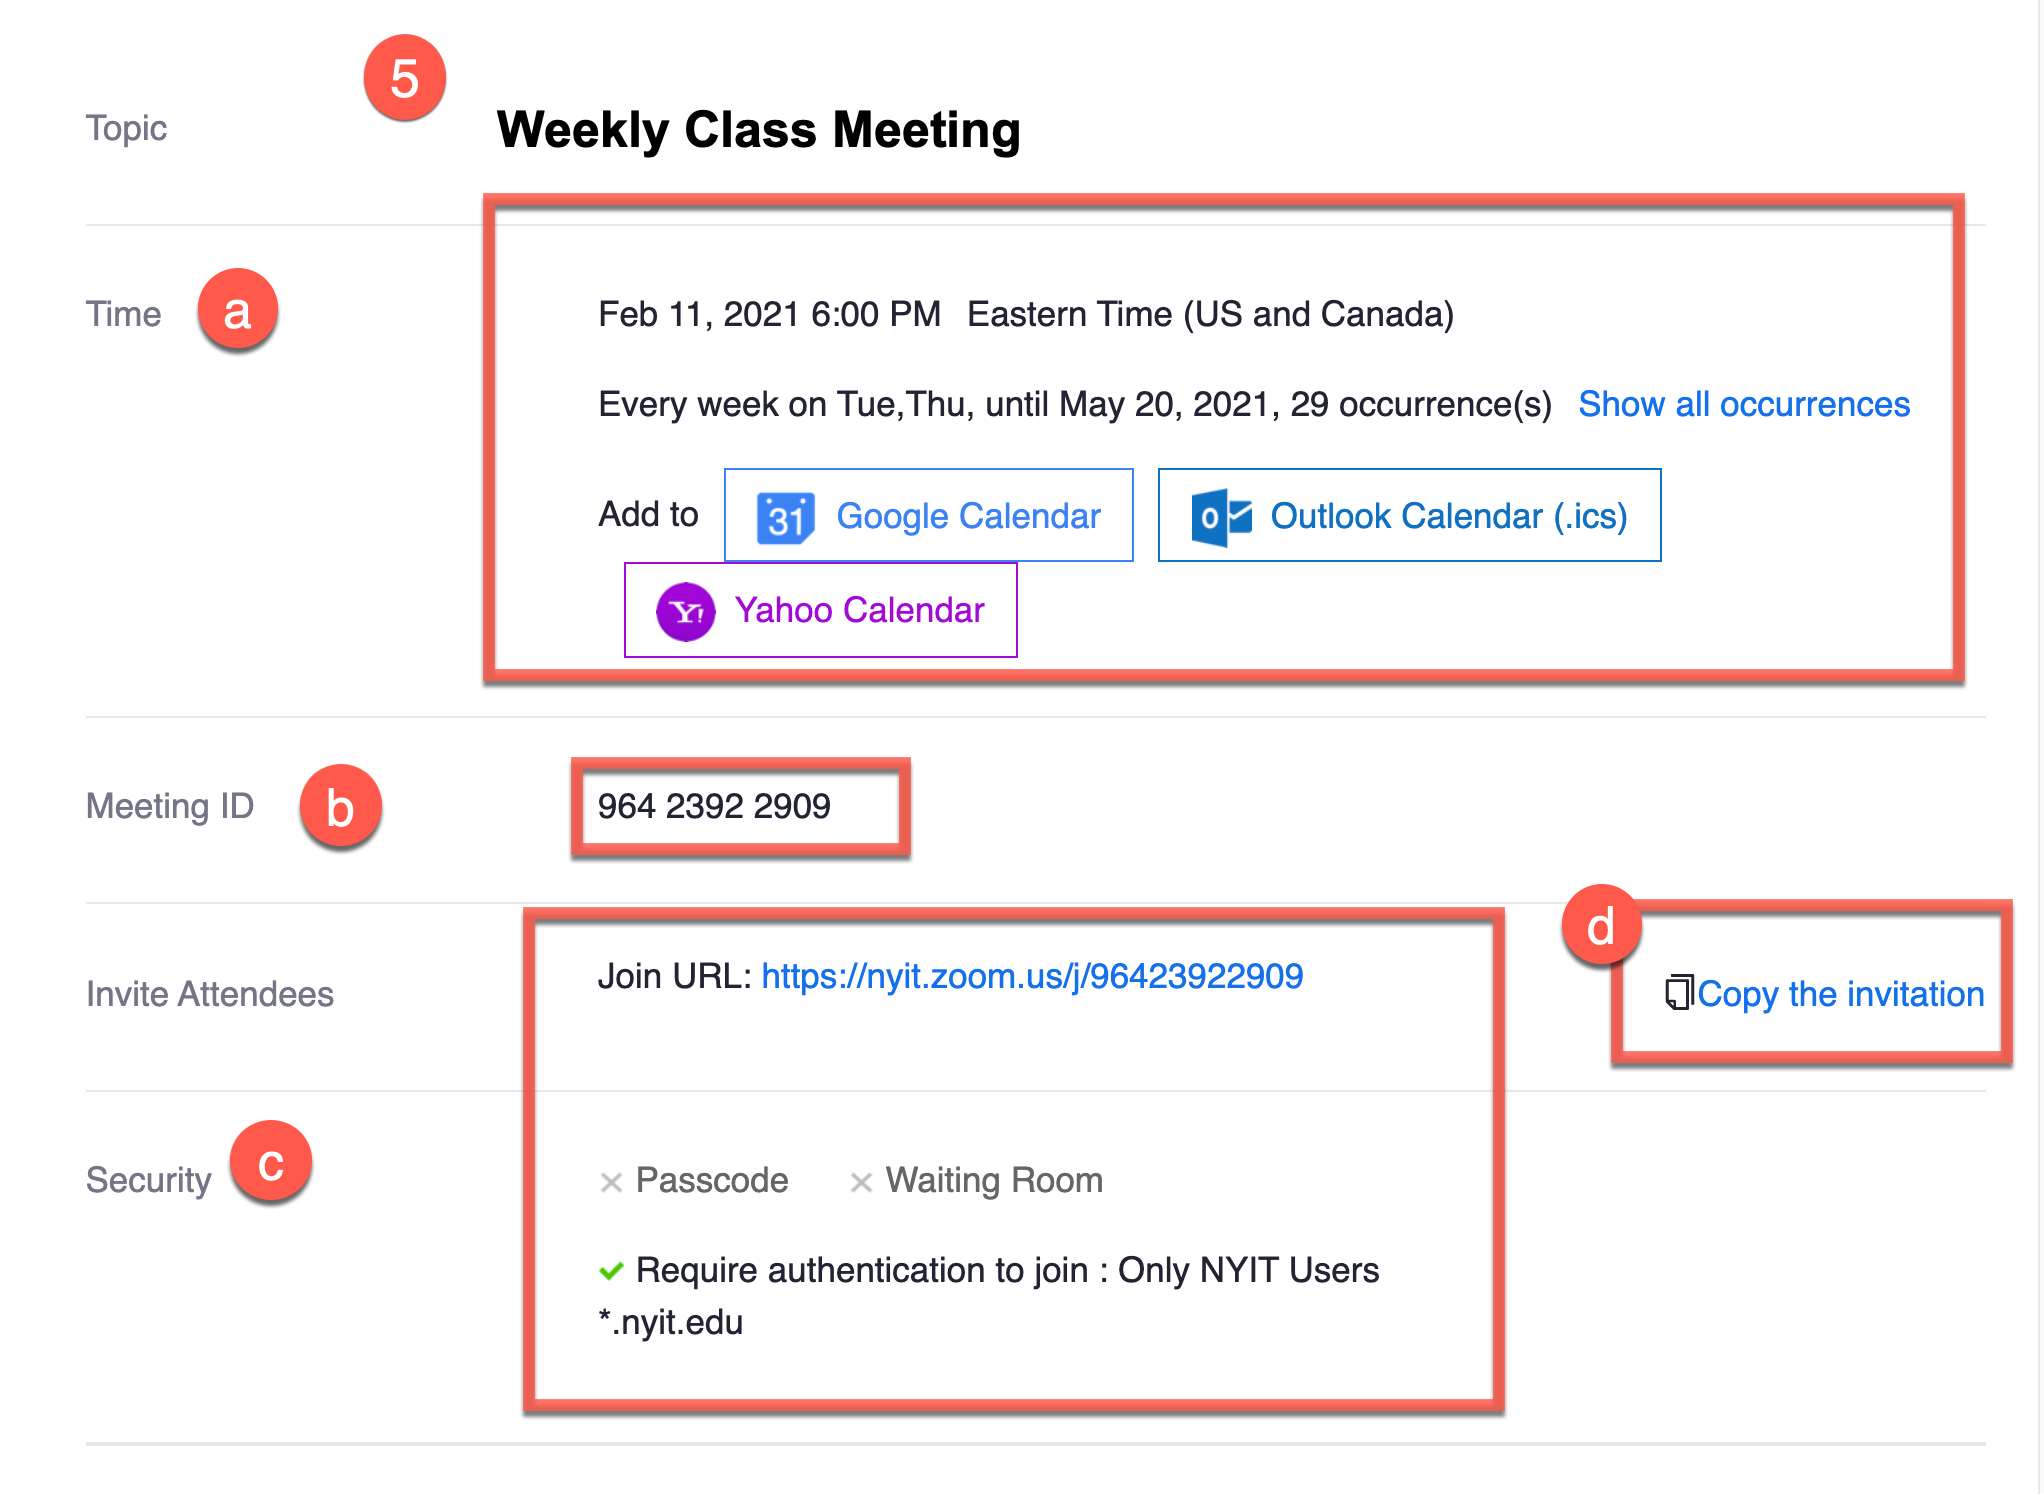This screenshot has width=2044, height=1494.
Task: Add meeting to Outlook Calendar (.ics)
Action: tap(1409, 515)
